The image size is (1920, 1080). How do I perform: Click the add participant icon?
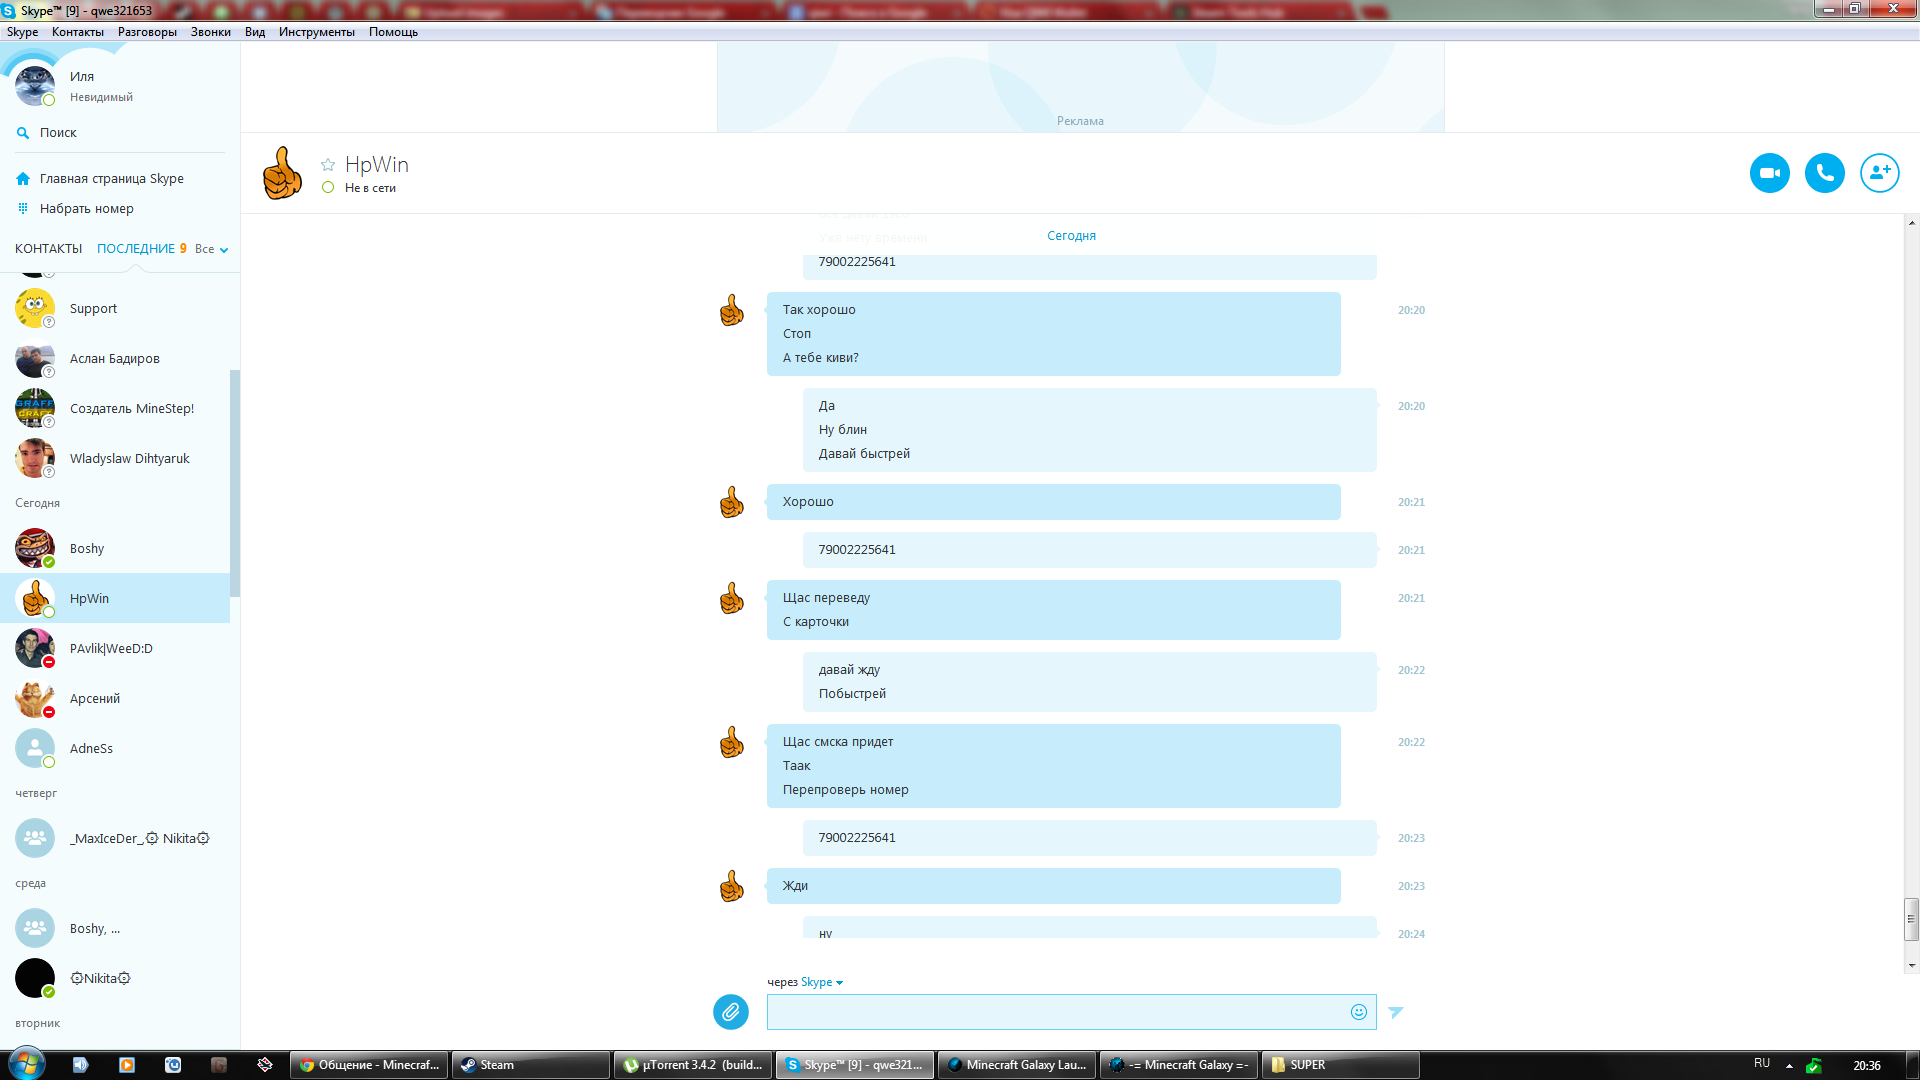[1879, 173]
